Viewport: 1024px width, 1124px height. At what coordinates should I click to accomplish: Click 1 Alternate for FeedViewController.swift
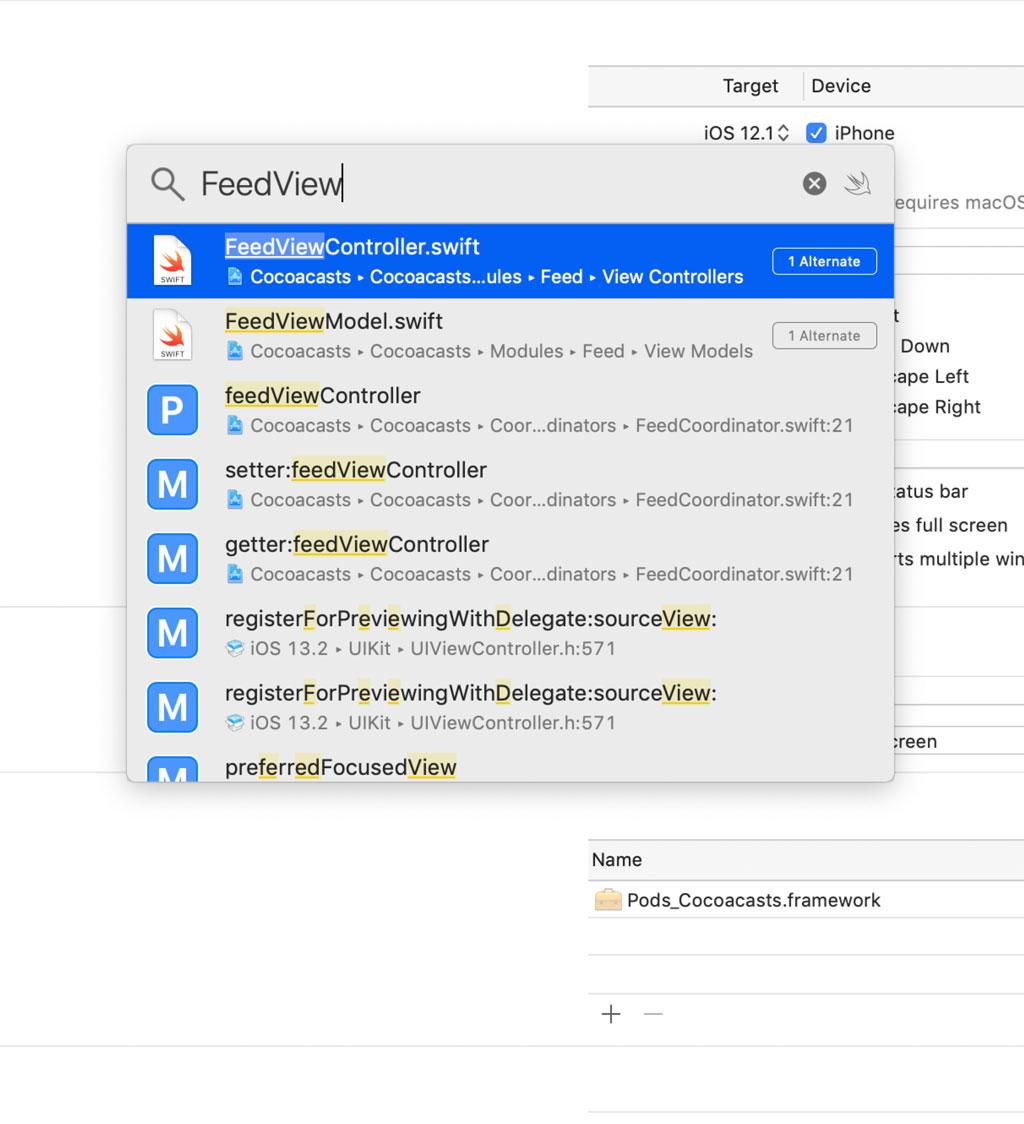pos(824,262)
